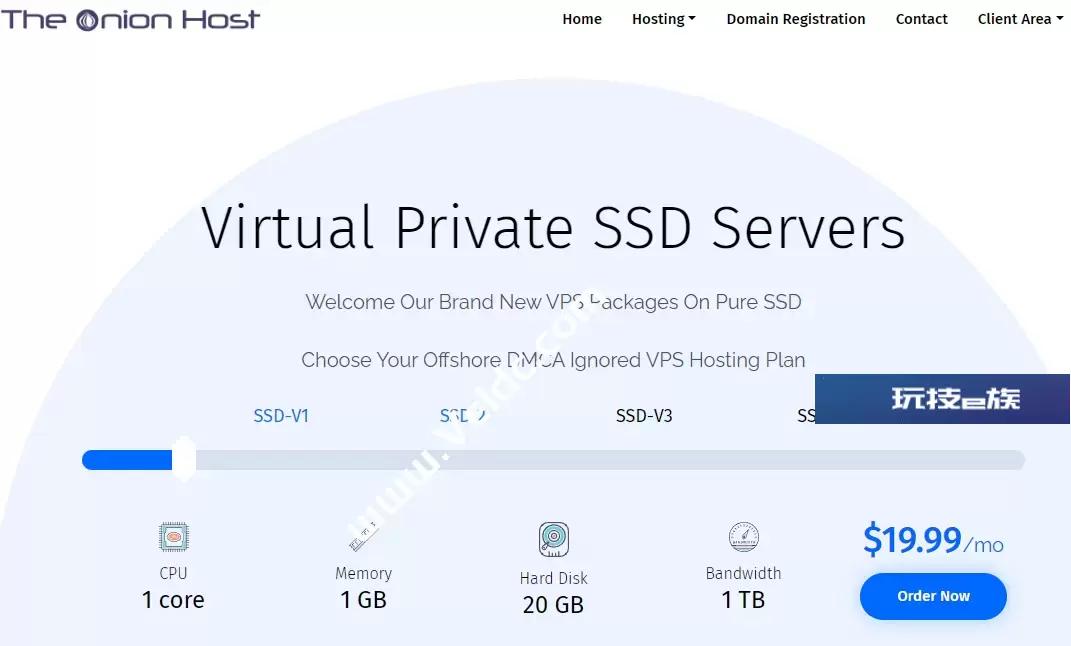This screenshot has width=1071, height=646.
Task: Expand the Hosting dropdown menu
Action: (663, 19)
